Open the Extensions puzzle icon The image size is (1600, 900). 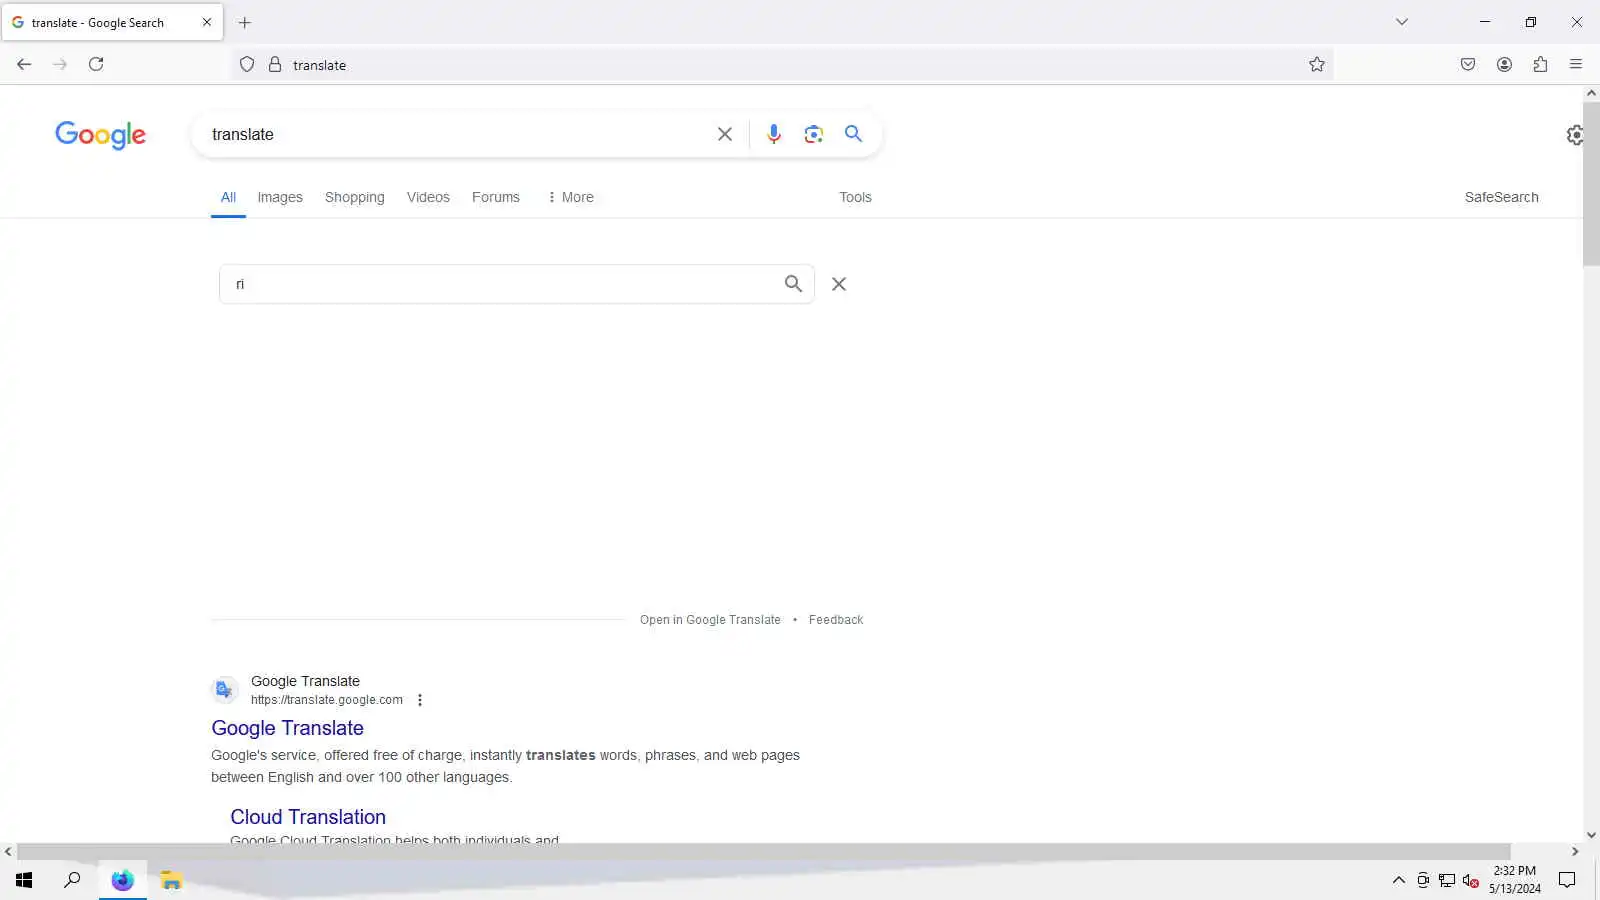click(1540, 65)
